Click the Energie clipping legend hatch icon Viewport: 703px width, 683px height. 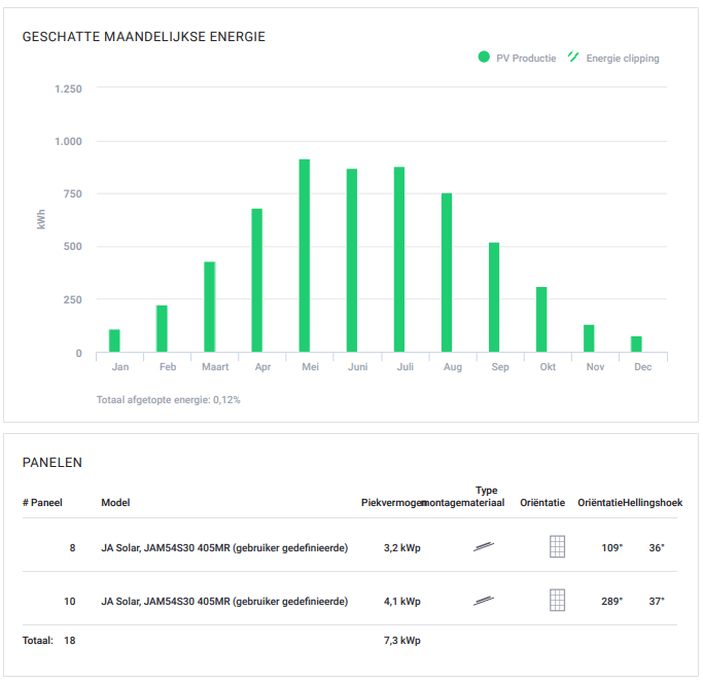(x=573, y=57)
